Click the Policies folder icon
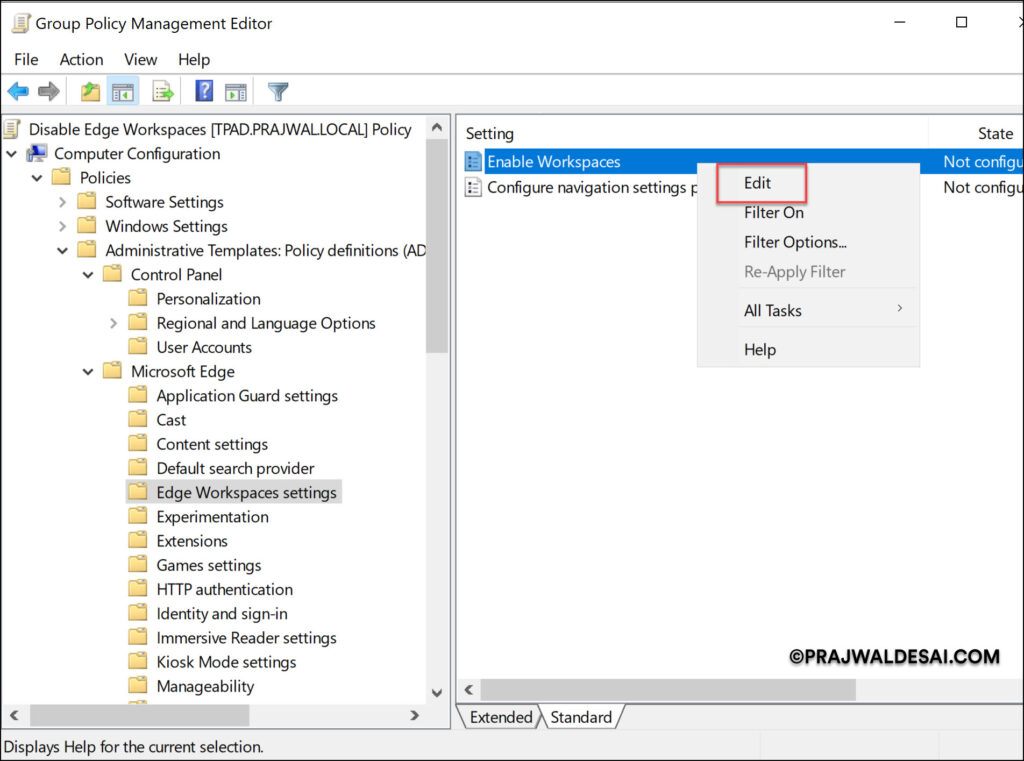This screenshot has width=1024, height=761. pos(61,177)
